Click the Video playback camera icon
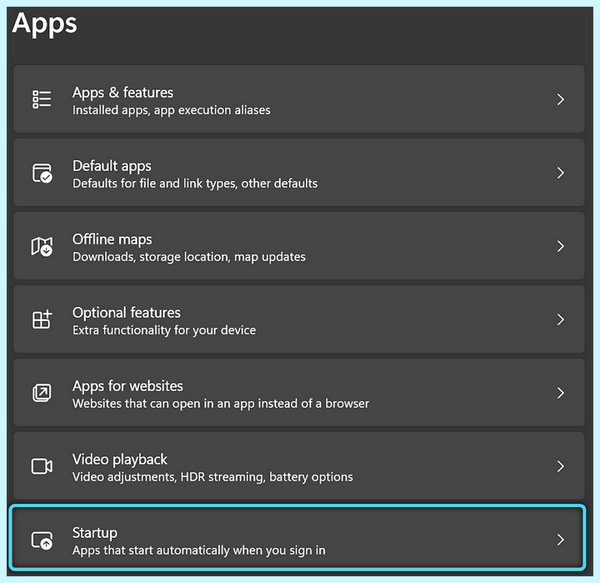This screenshot has width=600, height=583. [42, 466]
